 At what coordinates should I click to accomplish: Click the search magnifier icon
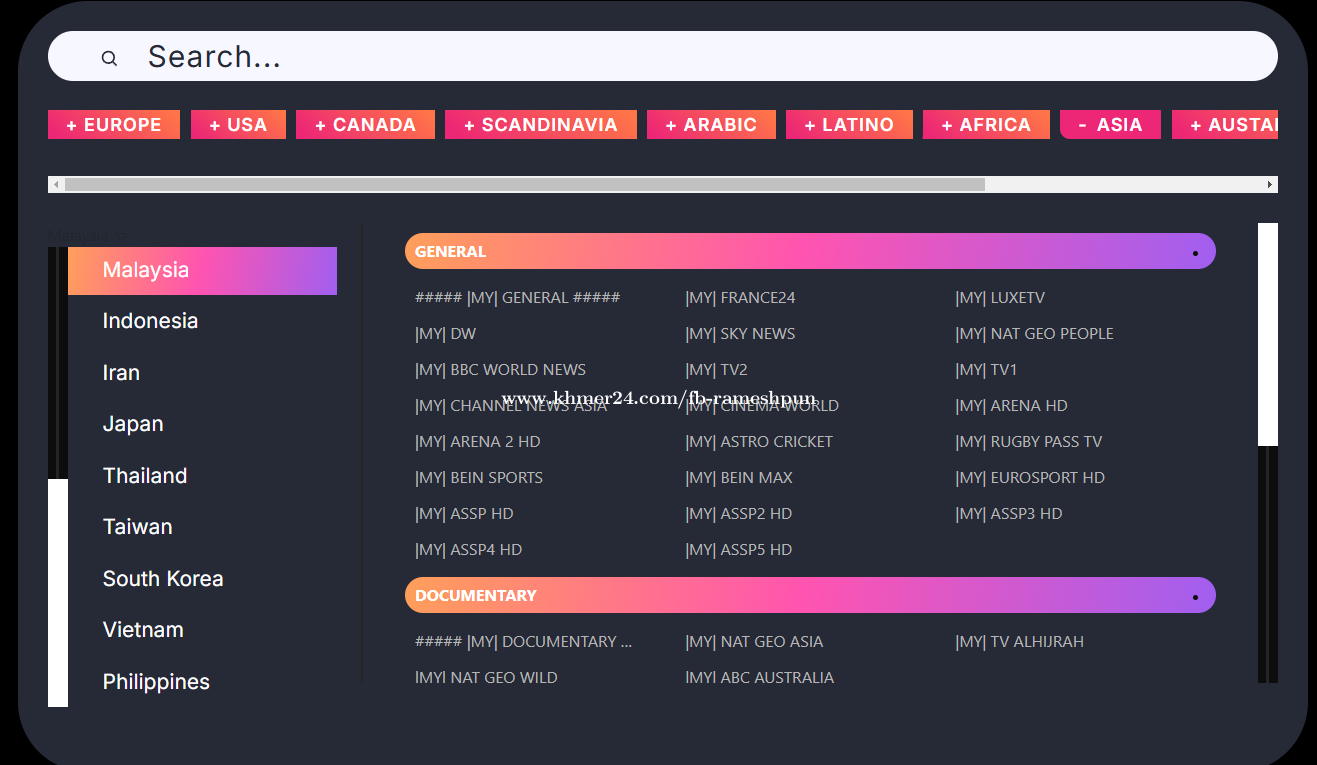pyautogui.click(x=109, y=58)
